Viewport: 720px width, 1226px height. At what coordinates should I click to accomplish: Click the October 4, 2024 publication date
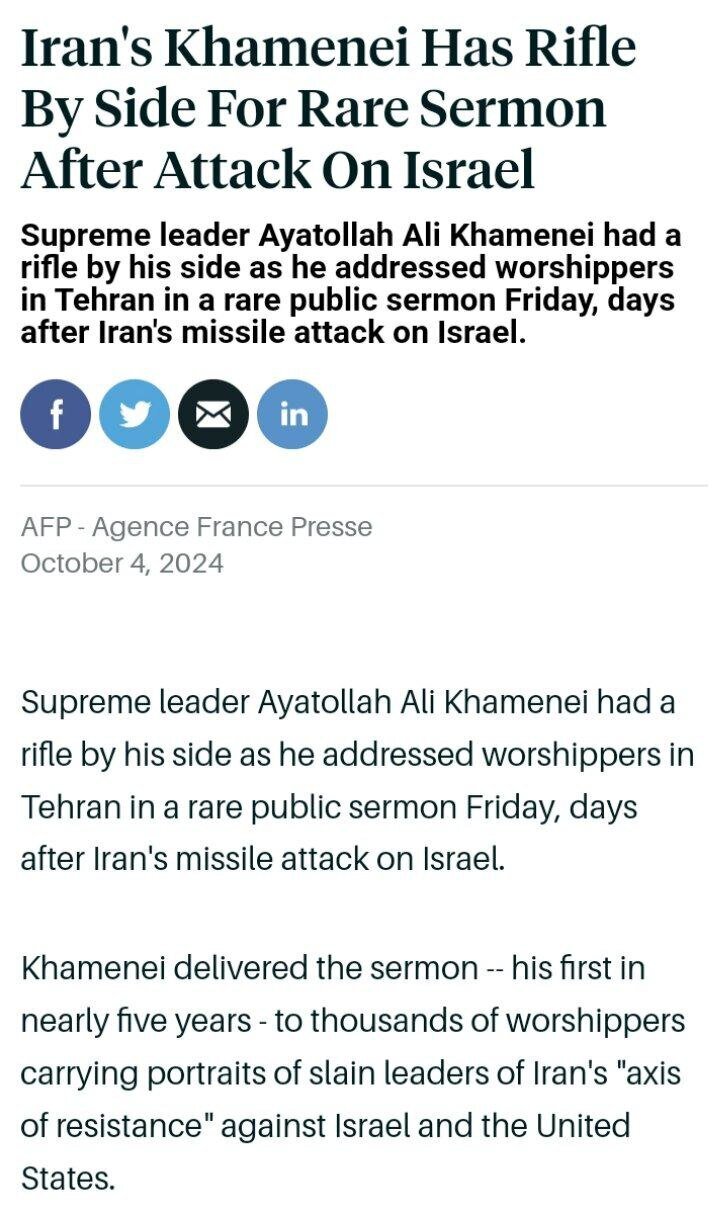[122, 563]
